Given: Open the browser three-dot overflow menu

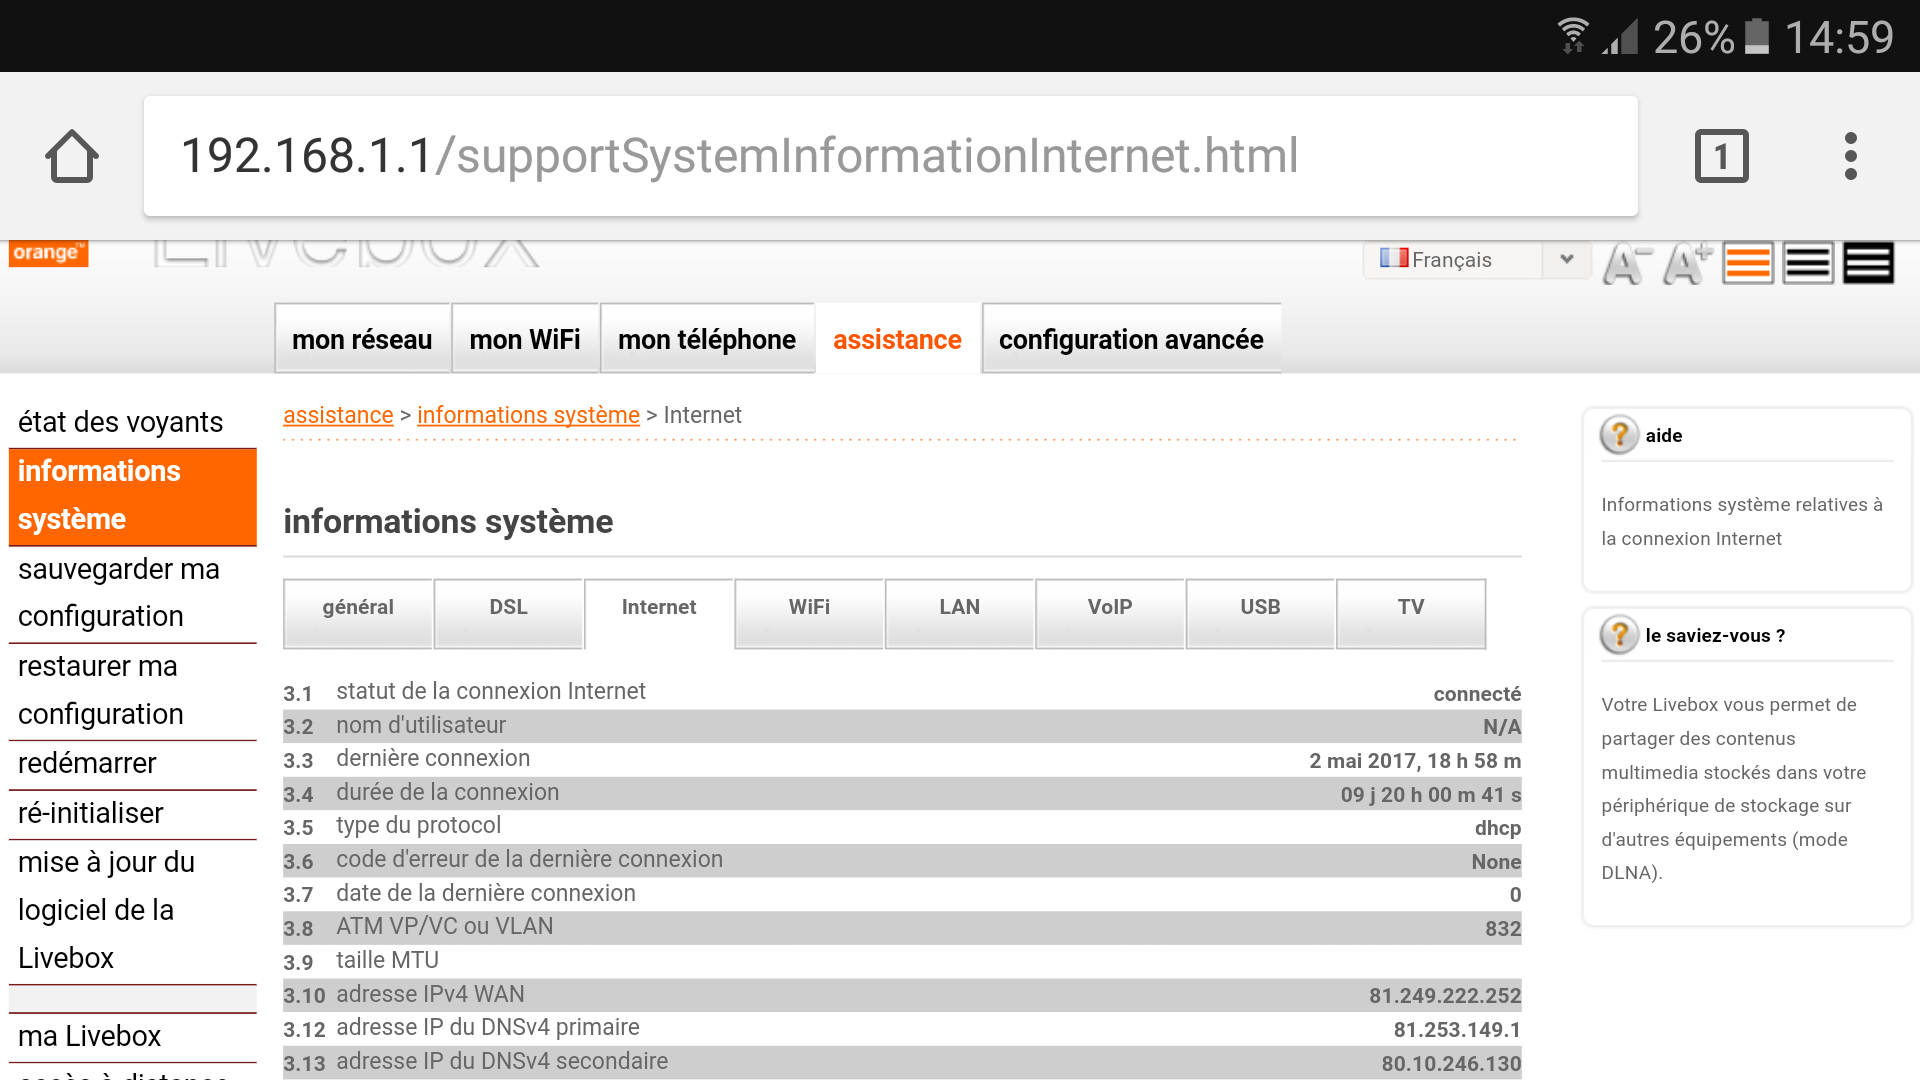Looking at the screenshot, I should (x=1850, y=156).
